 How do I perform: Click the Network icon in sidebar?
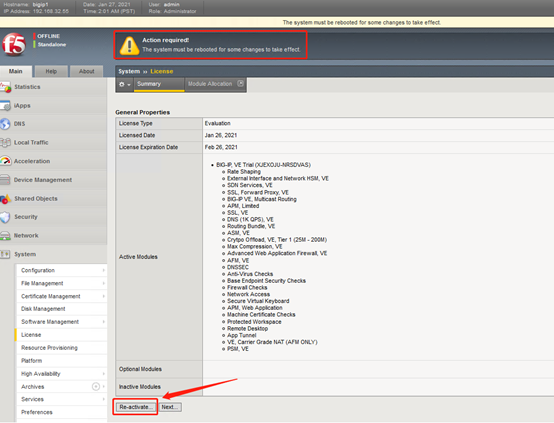5,236
